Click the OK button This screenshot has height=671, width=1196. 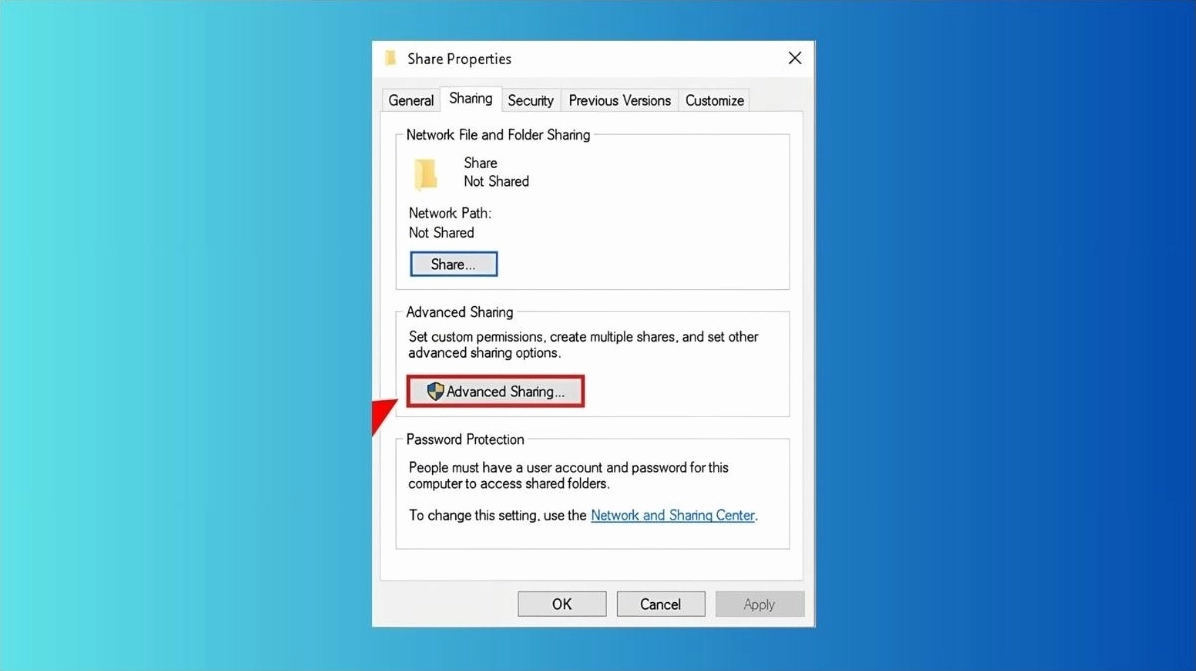561,603
